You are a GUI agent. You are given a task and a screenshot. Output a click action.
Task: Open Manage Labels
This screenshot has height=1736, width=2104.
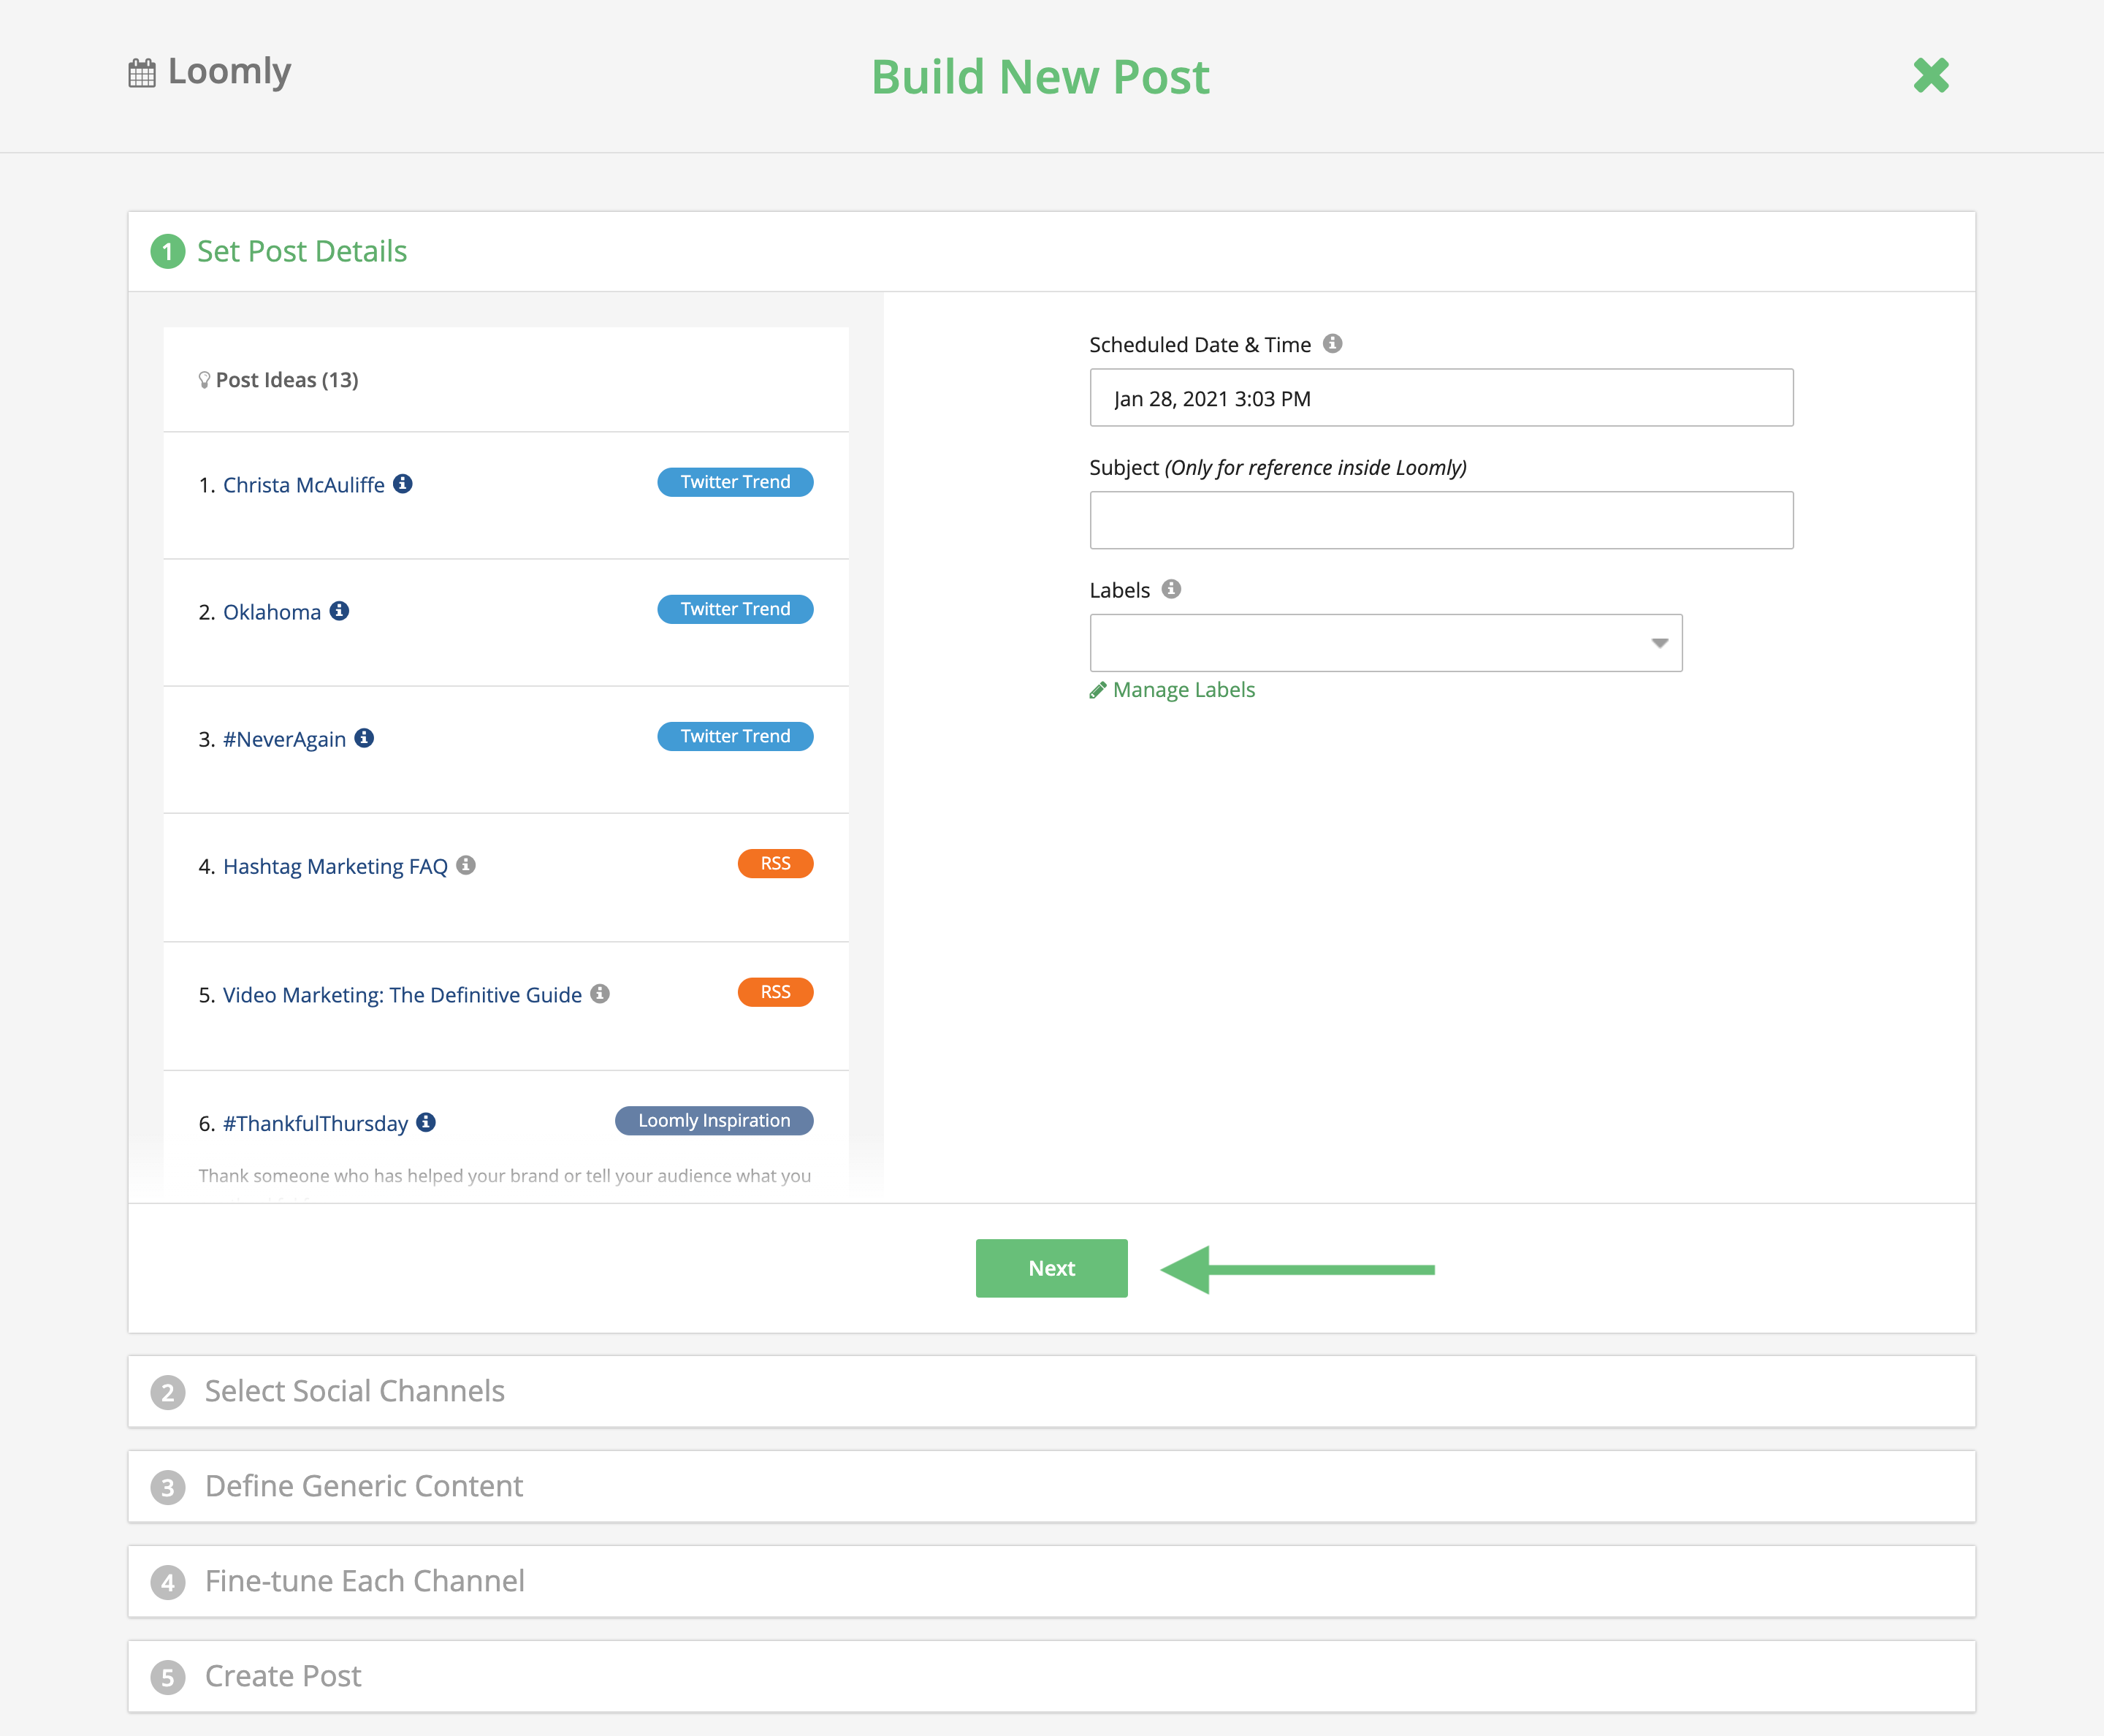[1183, 689]
